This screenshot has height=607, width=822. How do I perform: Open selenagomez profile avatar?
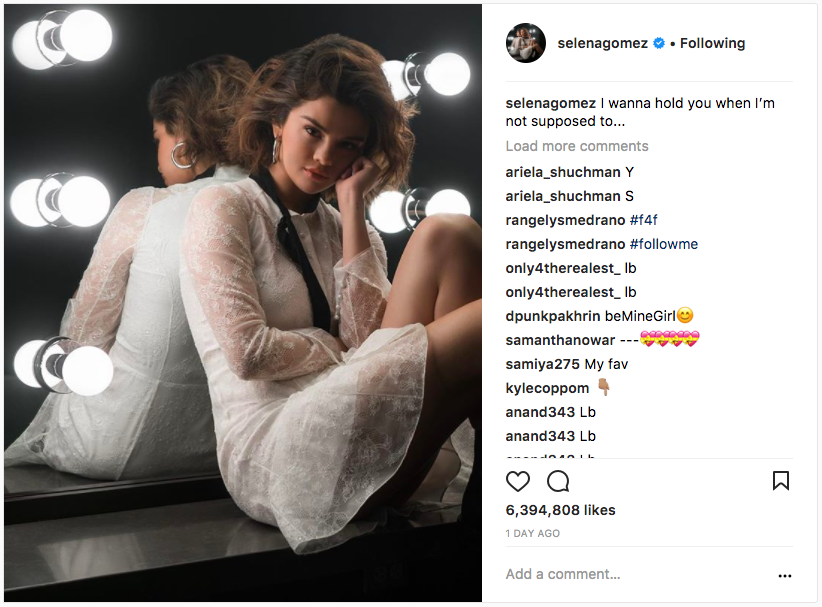click(x=526, y=43)
